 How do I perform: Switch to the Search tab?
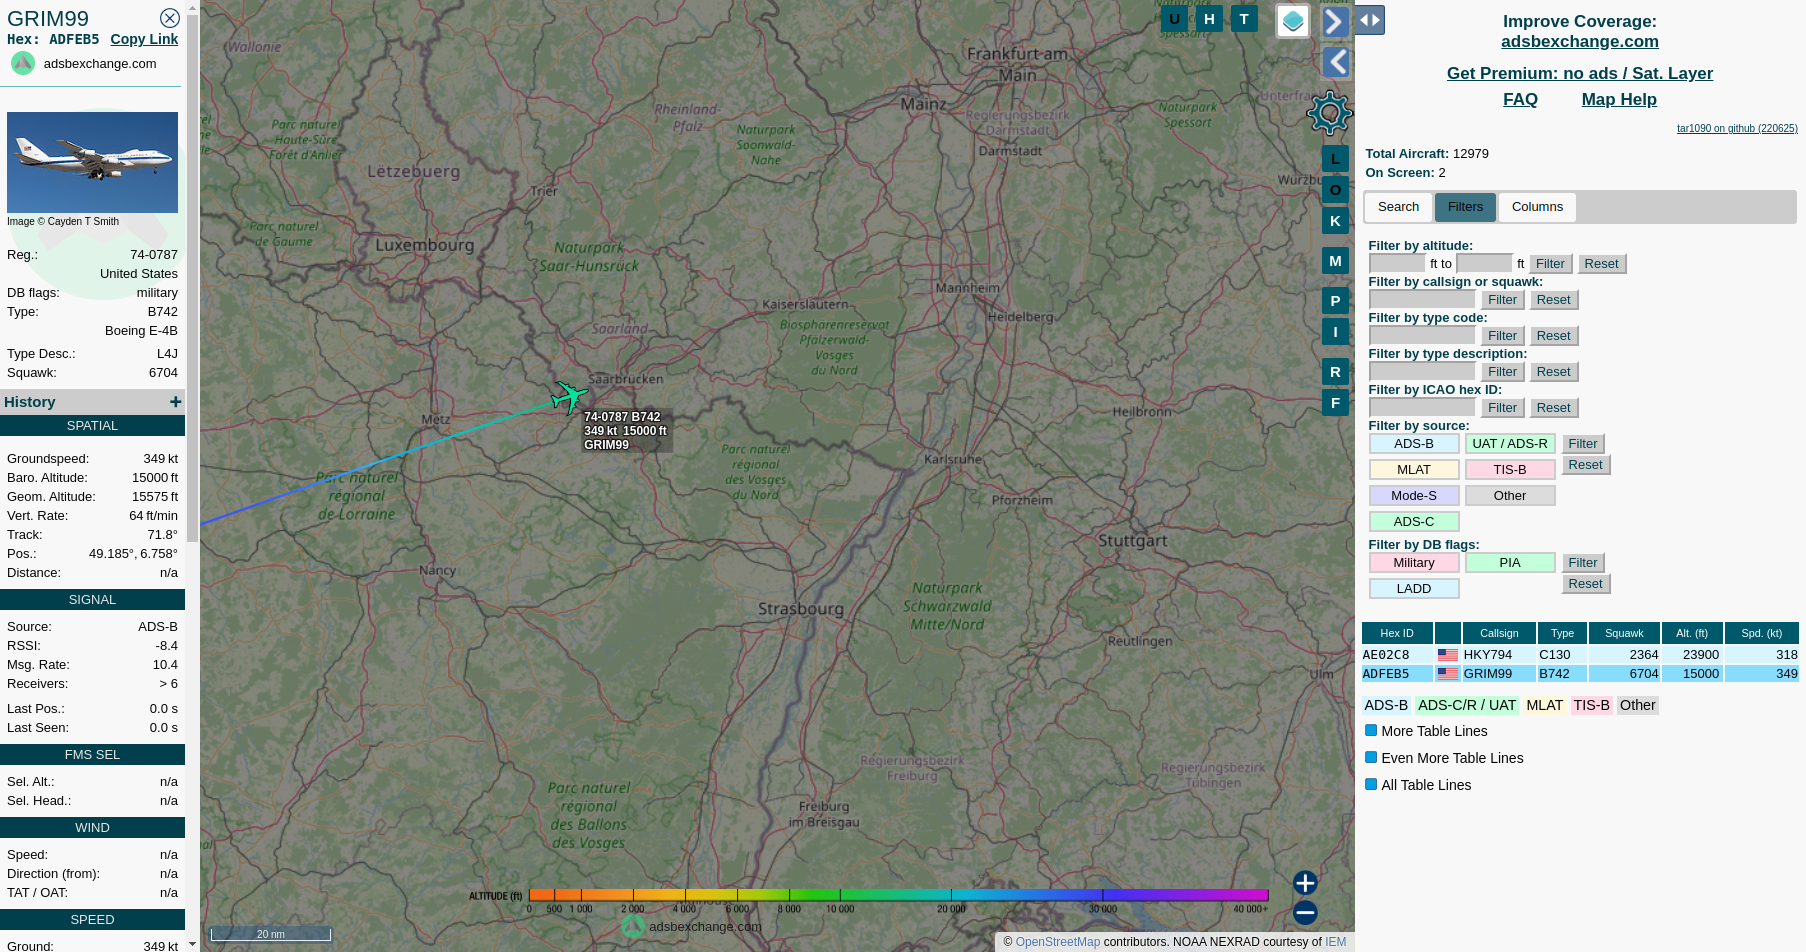click(1398, 207)
